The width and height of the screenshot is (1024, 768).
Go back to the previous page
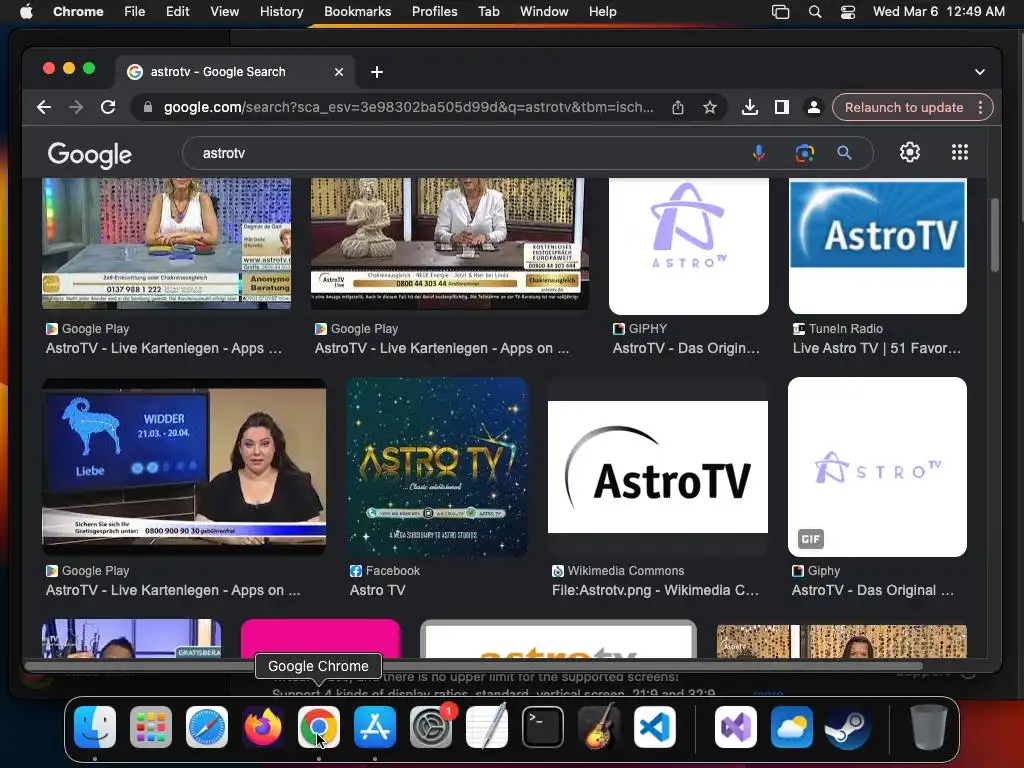(x=44, y=107)
